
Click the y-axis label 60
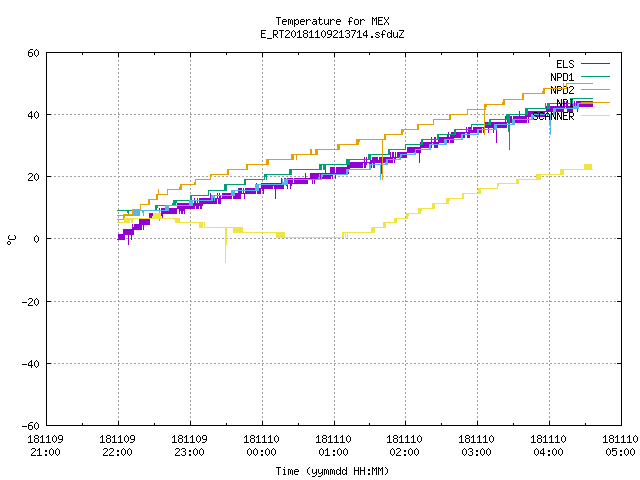(33, 53)
